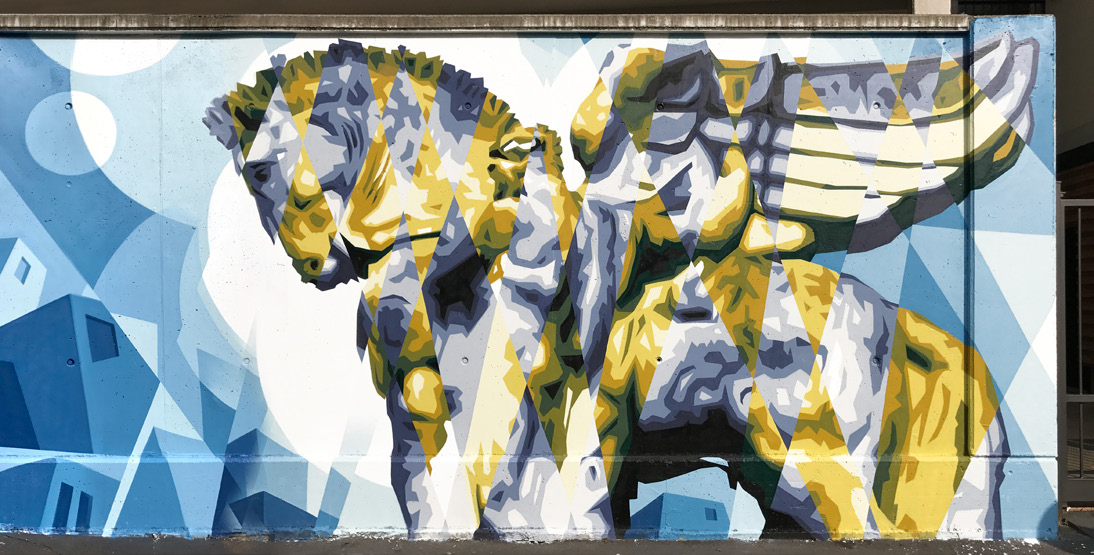The image size is (1094, 555).
Task: Select the tall narrow windows at bottom left
Action: click(72, 505)
